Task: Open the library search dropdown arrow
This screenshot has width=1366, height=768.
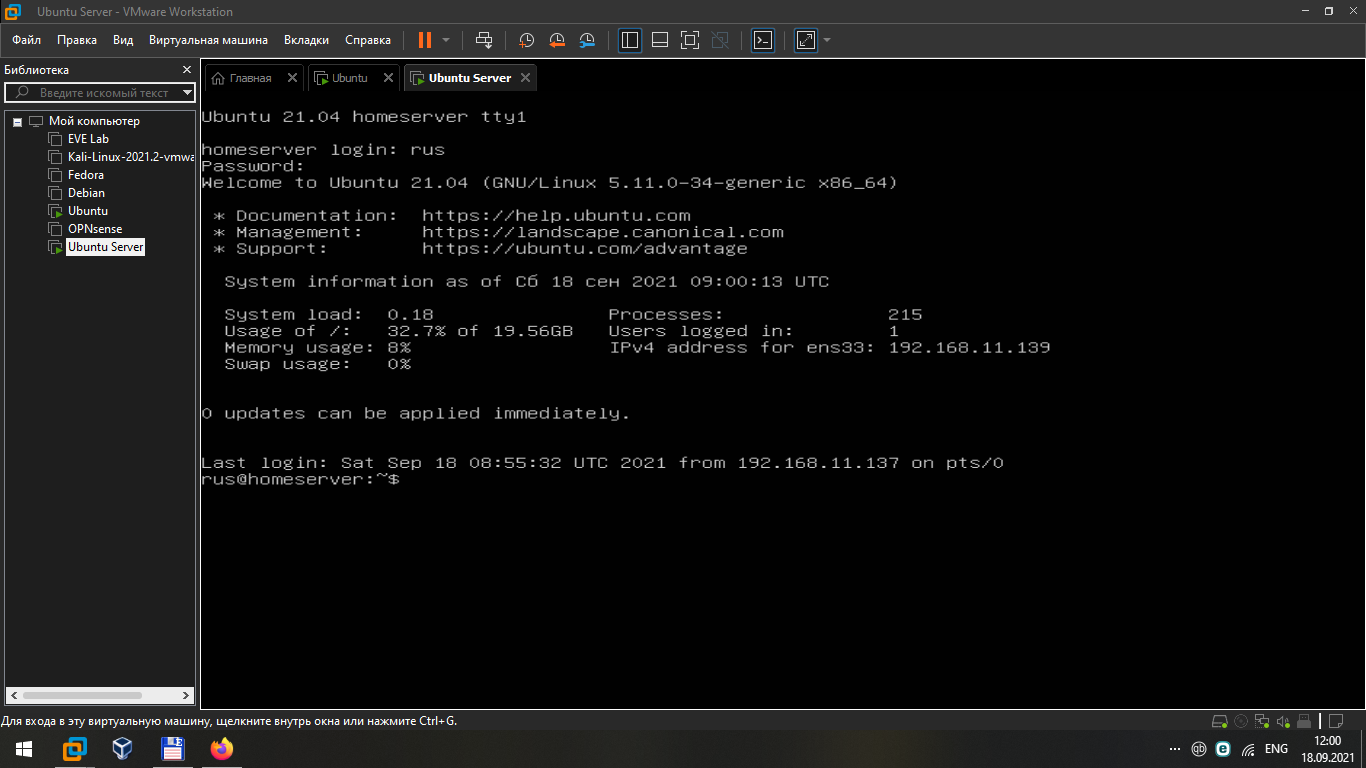Action: click(187, 93)
